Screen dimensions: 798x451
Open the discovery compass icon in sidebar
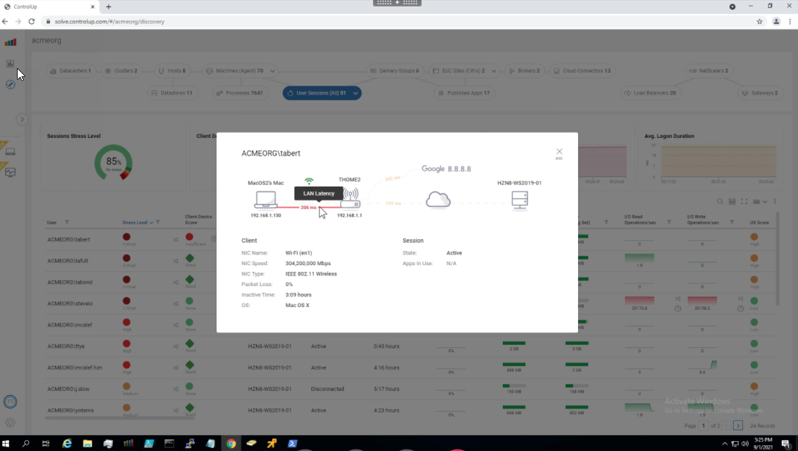click(x=10, y=84)
